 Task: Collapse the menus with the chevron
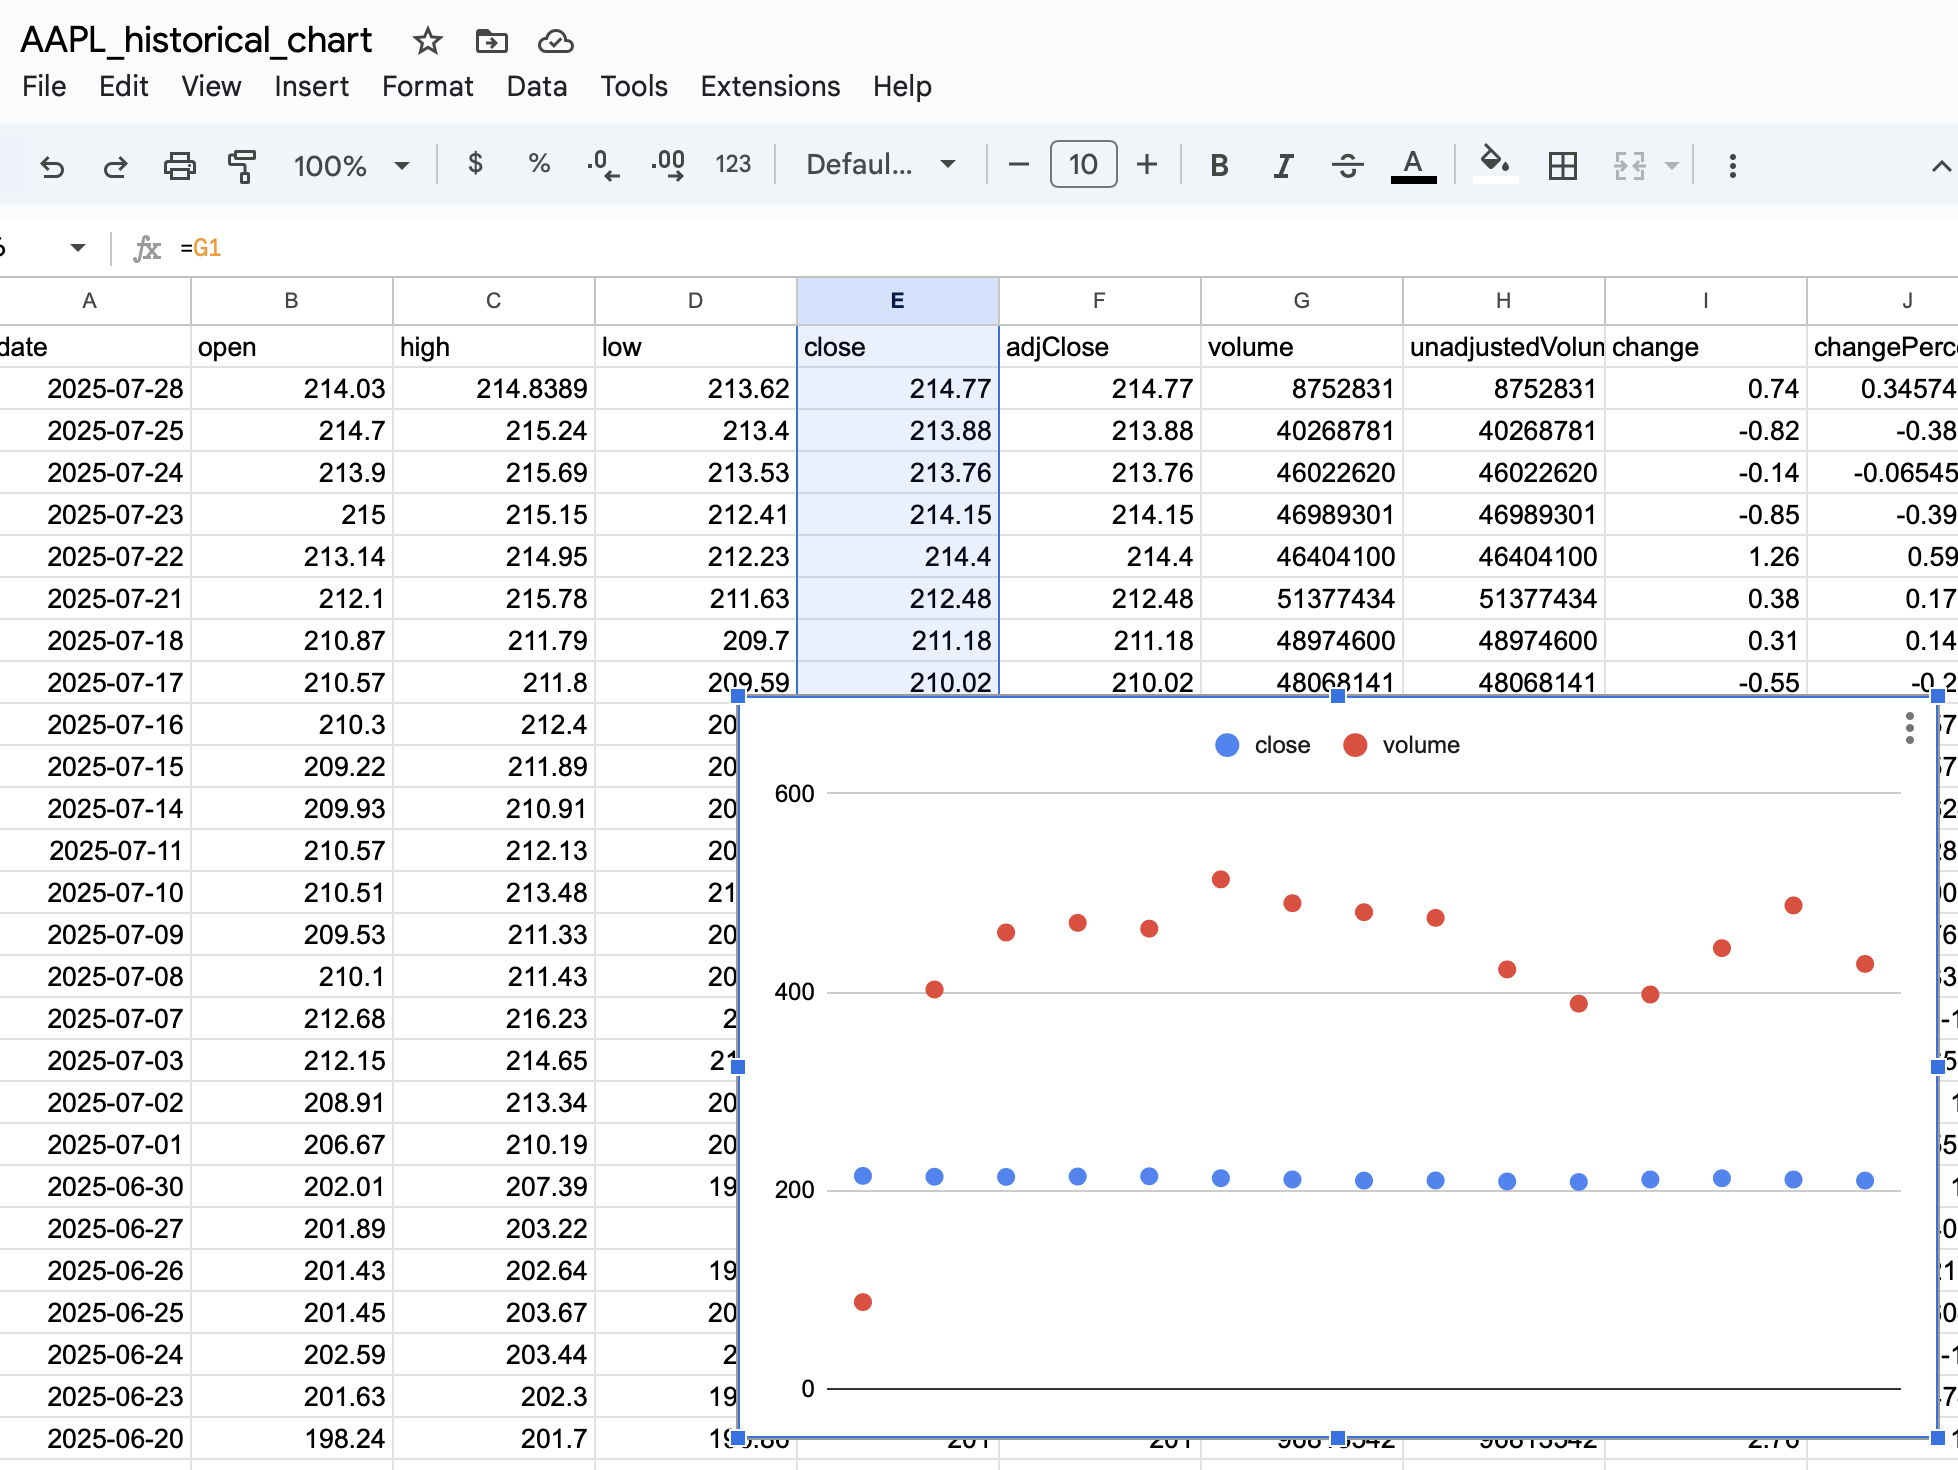(x=1940, y=166)
